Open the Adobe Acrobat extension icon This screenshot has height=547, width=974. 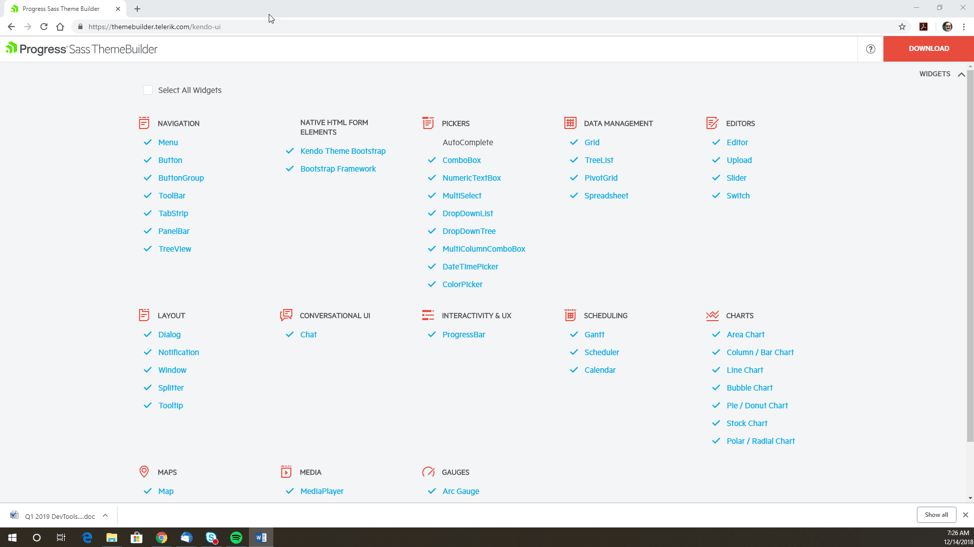coord(924,27)
